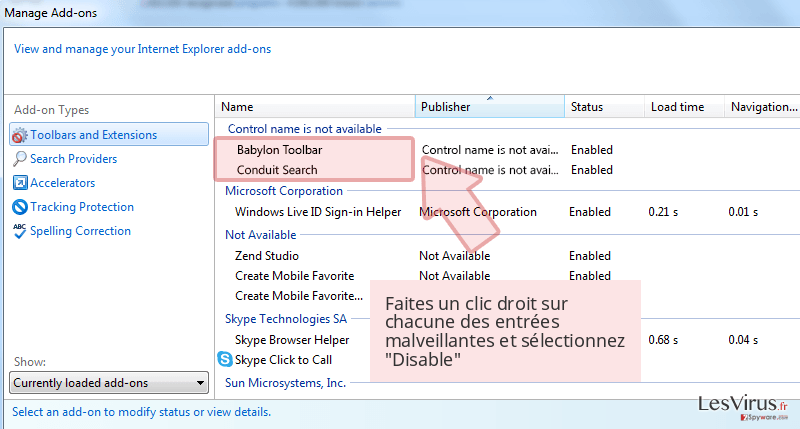800x429 pixels.
Task: Select Skype Click to Call add-on
Action: point(283,360)
